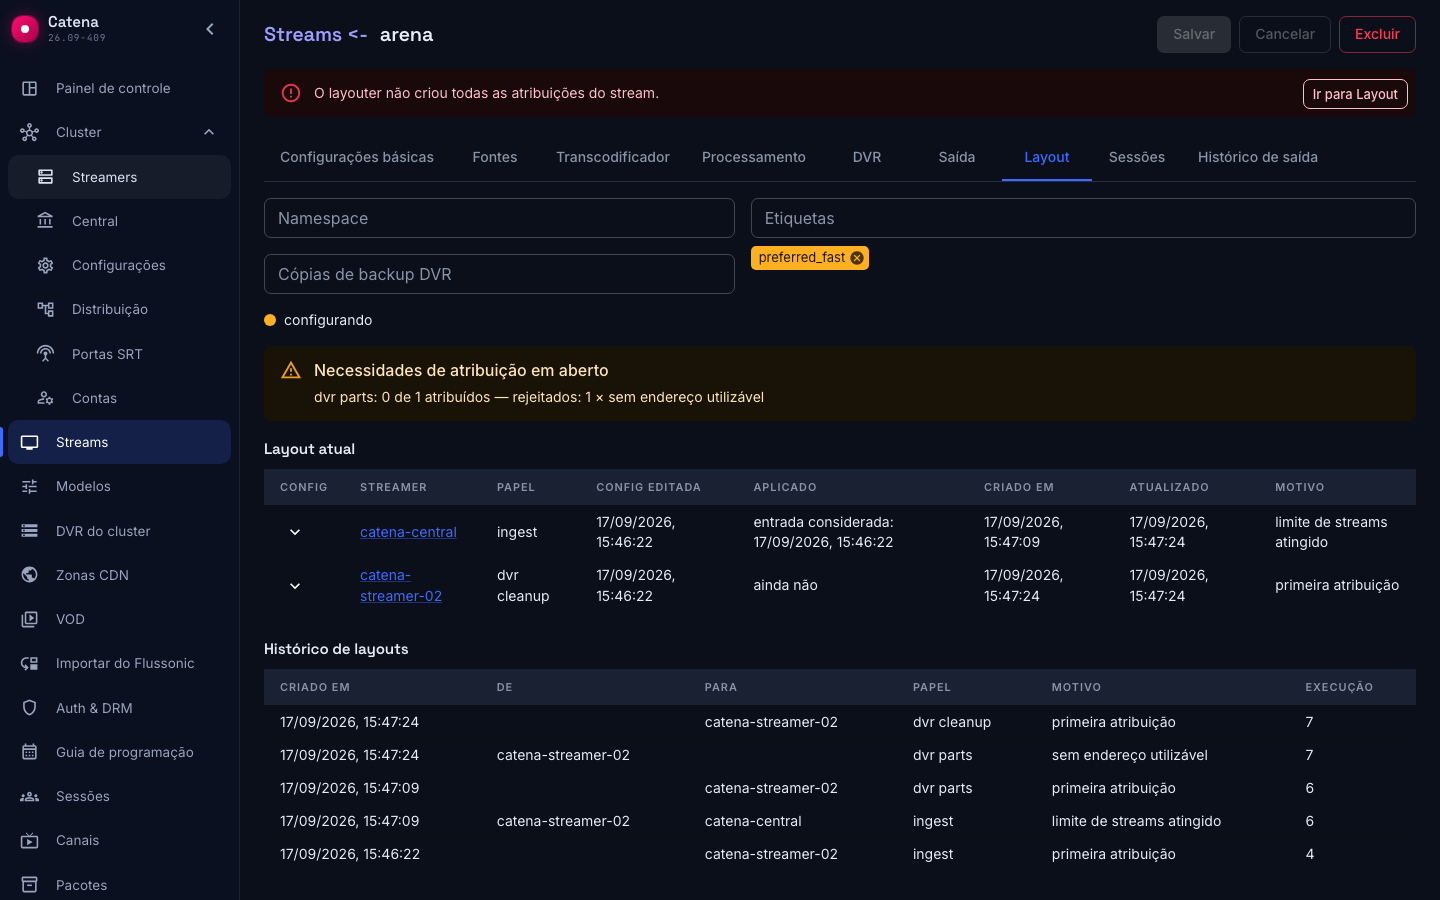
Task: Click 'limite de streams atingido' history cell
Action: click(1136, 821)
